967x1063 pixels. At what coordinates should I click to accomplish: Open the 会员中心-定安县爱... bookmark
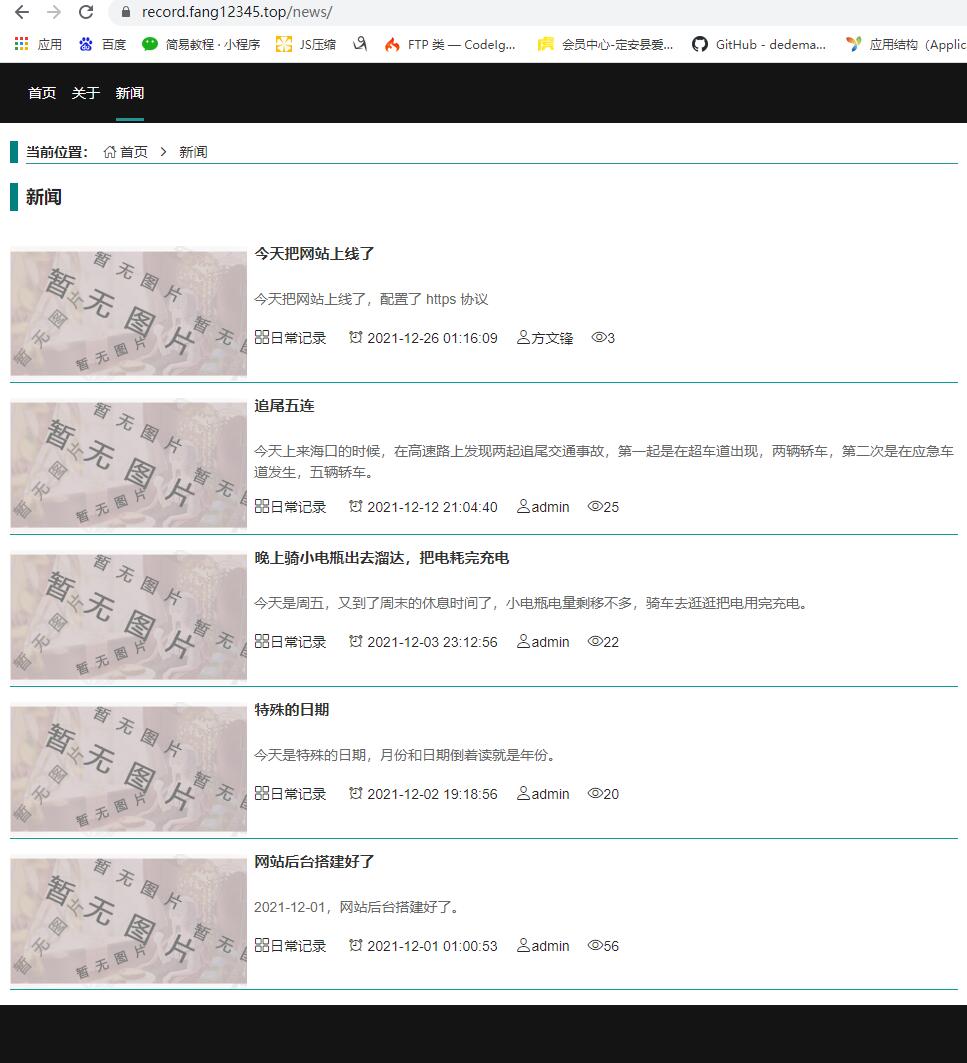pyautogui.click(x=605, y=45)
